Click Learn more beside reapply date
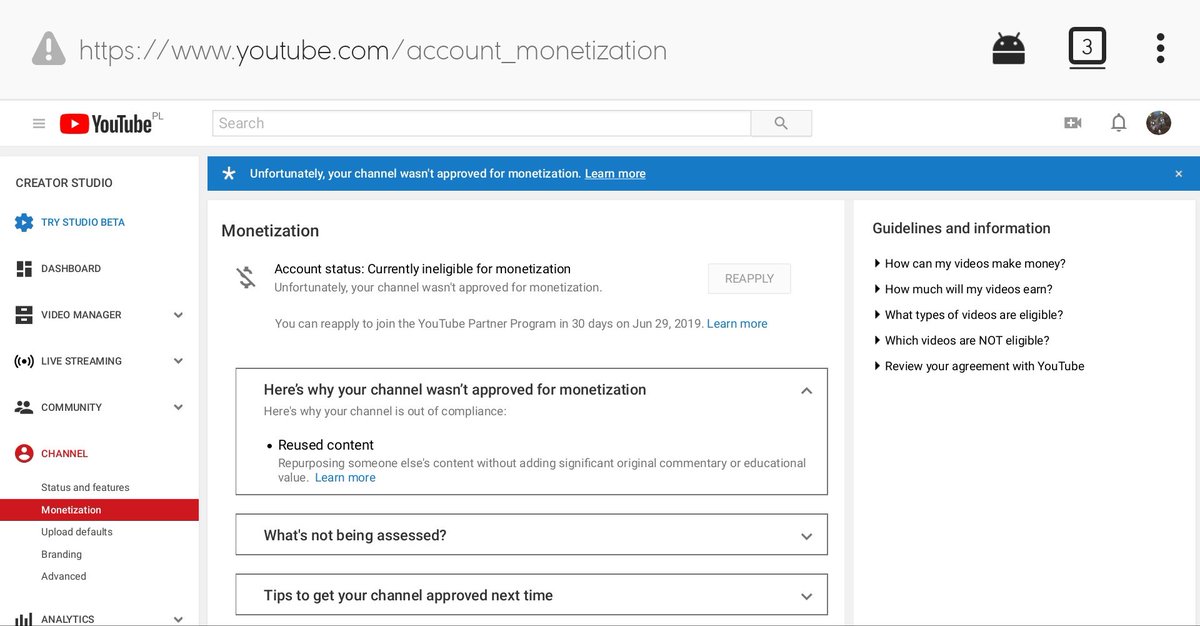The height and width of the screenshot is (626, 1200). [x=737, y=324]
